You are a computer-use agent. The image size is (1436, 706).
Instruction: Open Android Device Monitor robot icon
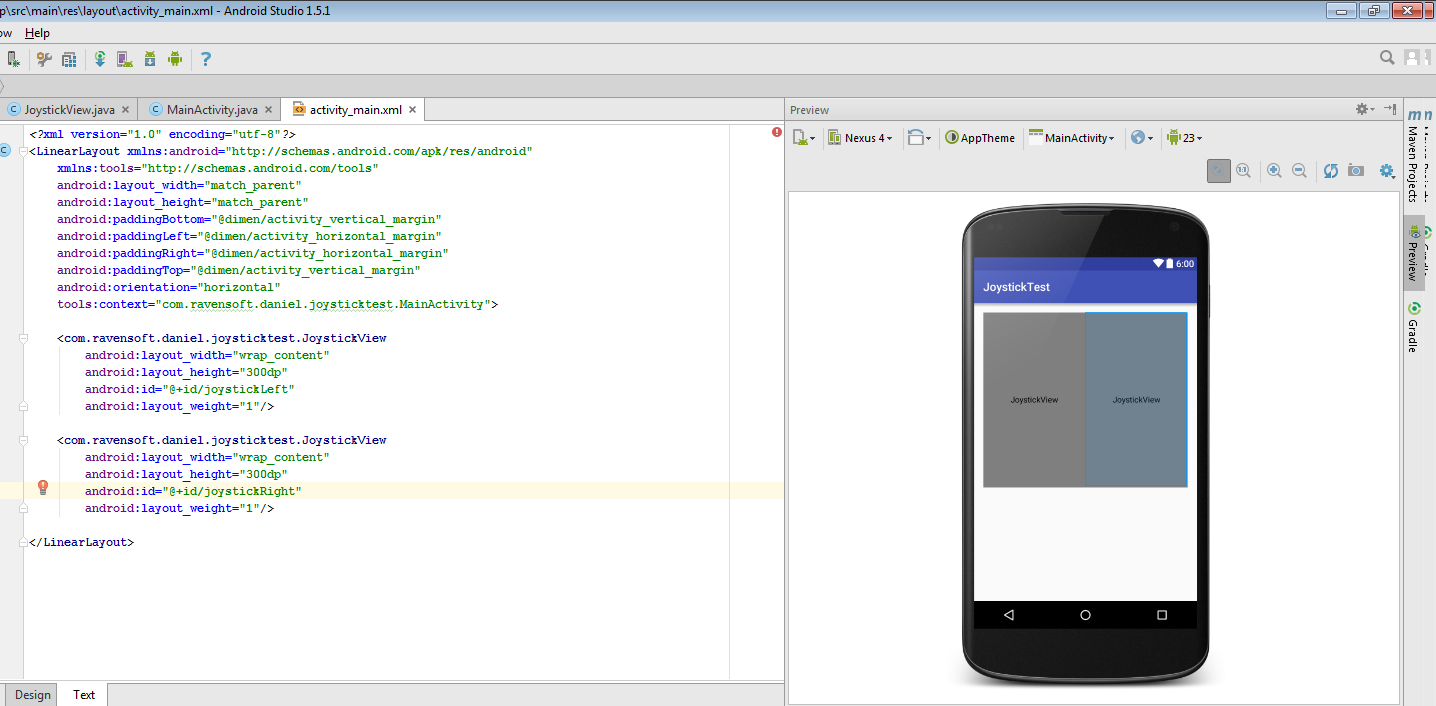174,59
